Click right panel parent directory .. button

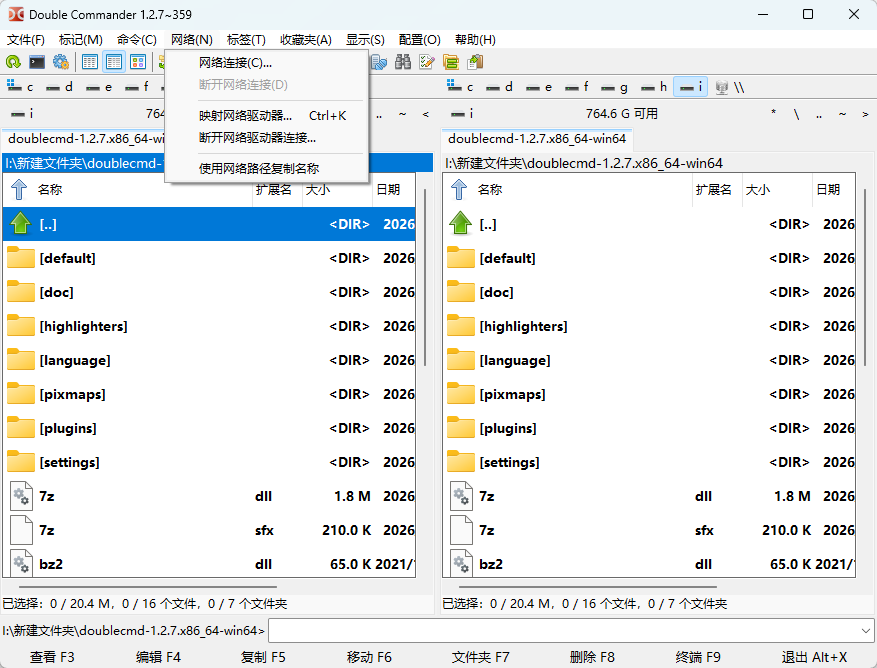click(x=819, y=114)
